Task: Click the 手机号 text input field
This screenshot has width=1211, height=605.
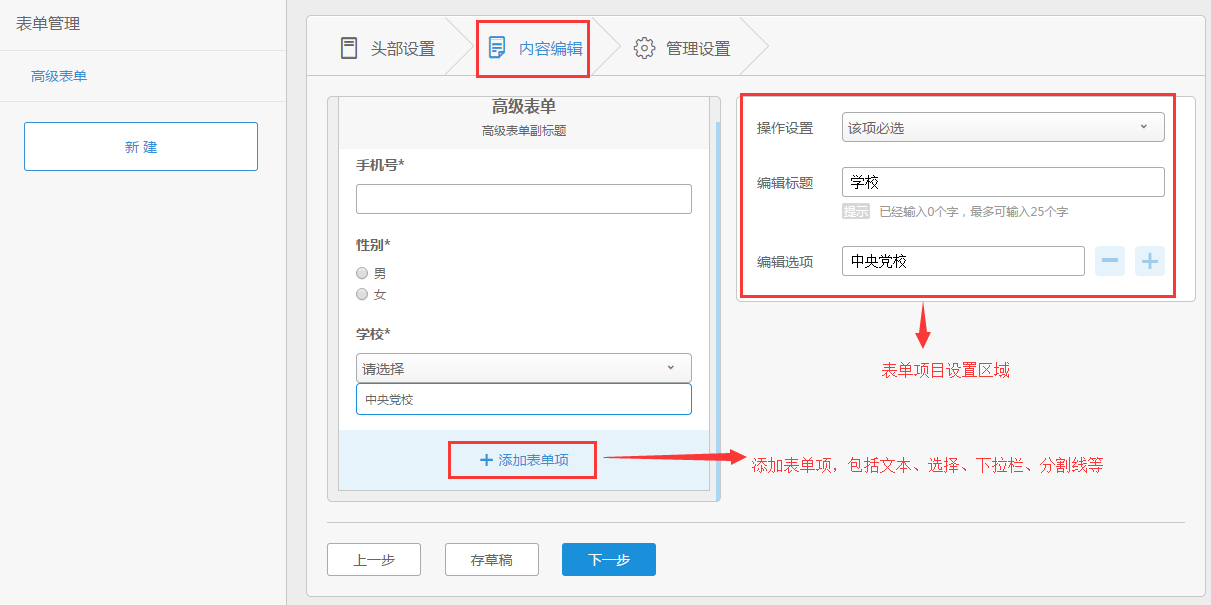Action: (523, 199)
